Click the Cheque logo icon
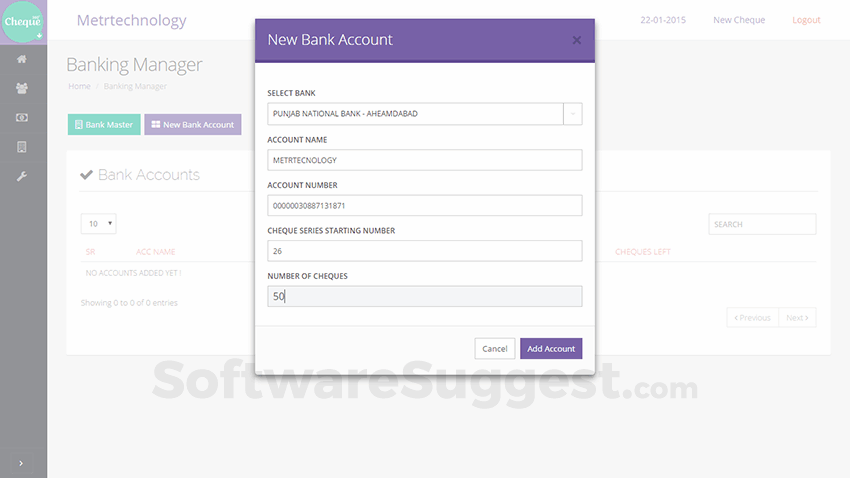The image size is (850, 478). point(22,22)
